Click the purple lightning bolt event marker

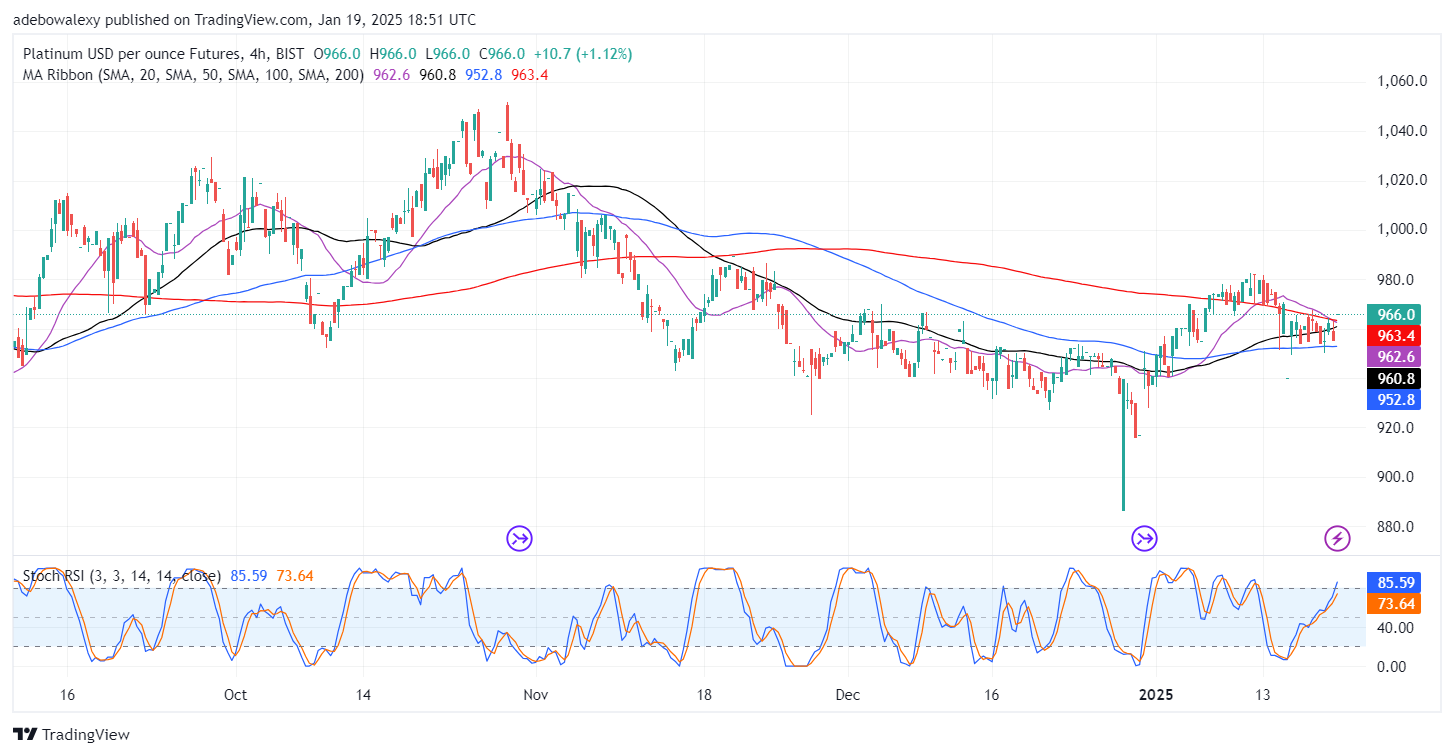point(1338,540)
